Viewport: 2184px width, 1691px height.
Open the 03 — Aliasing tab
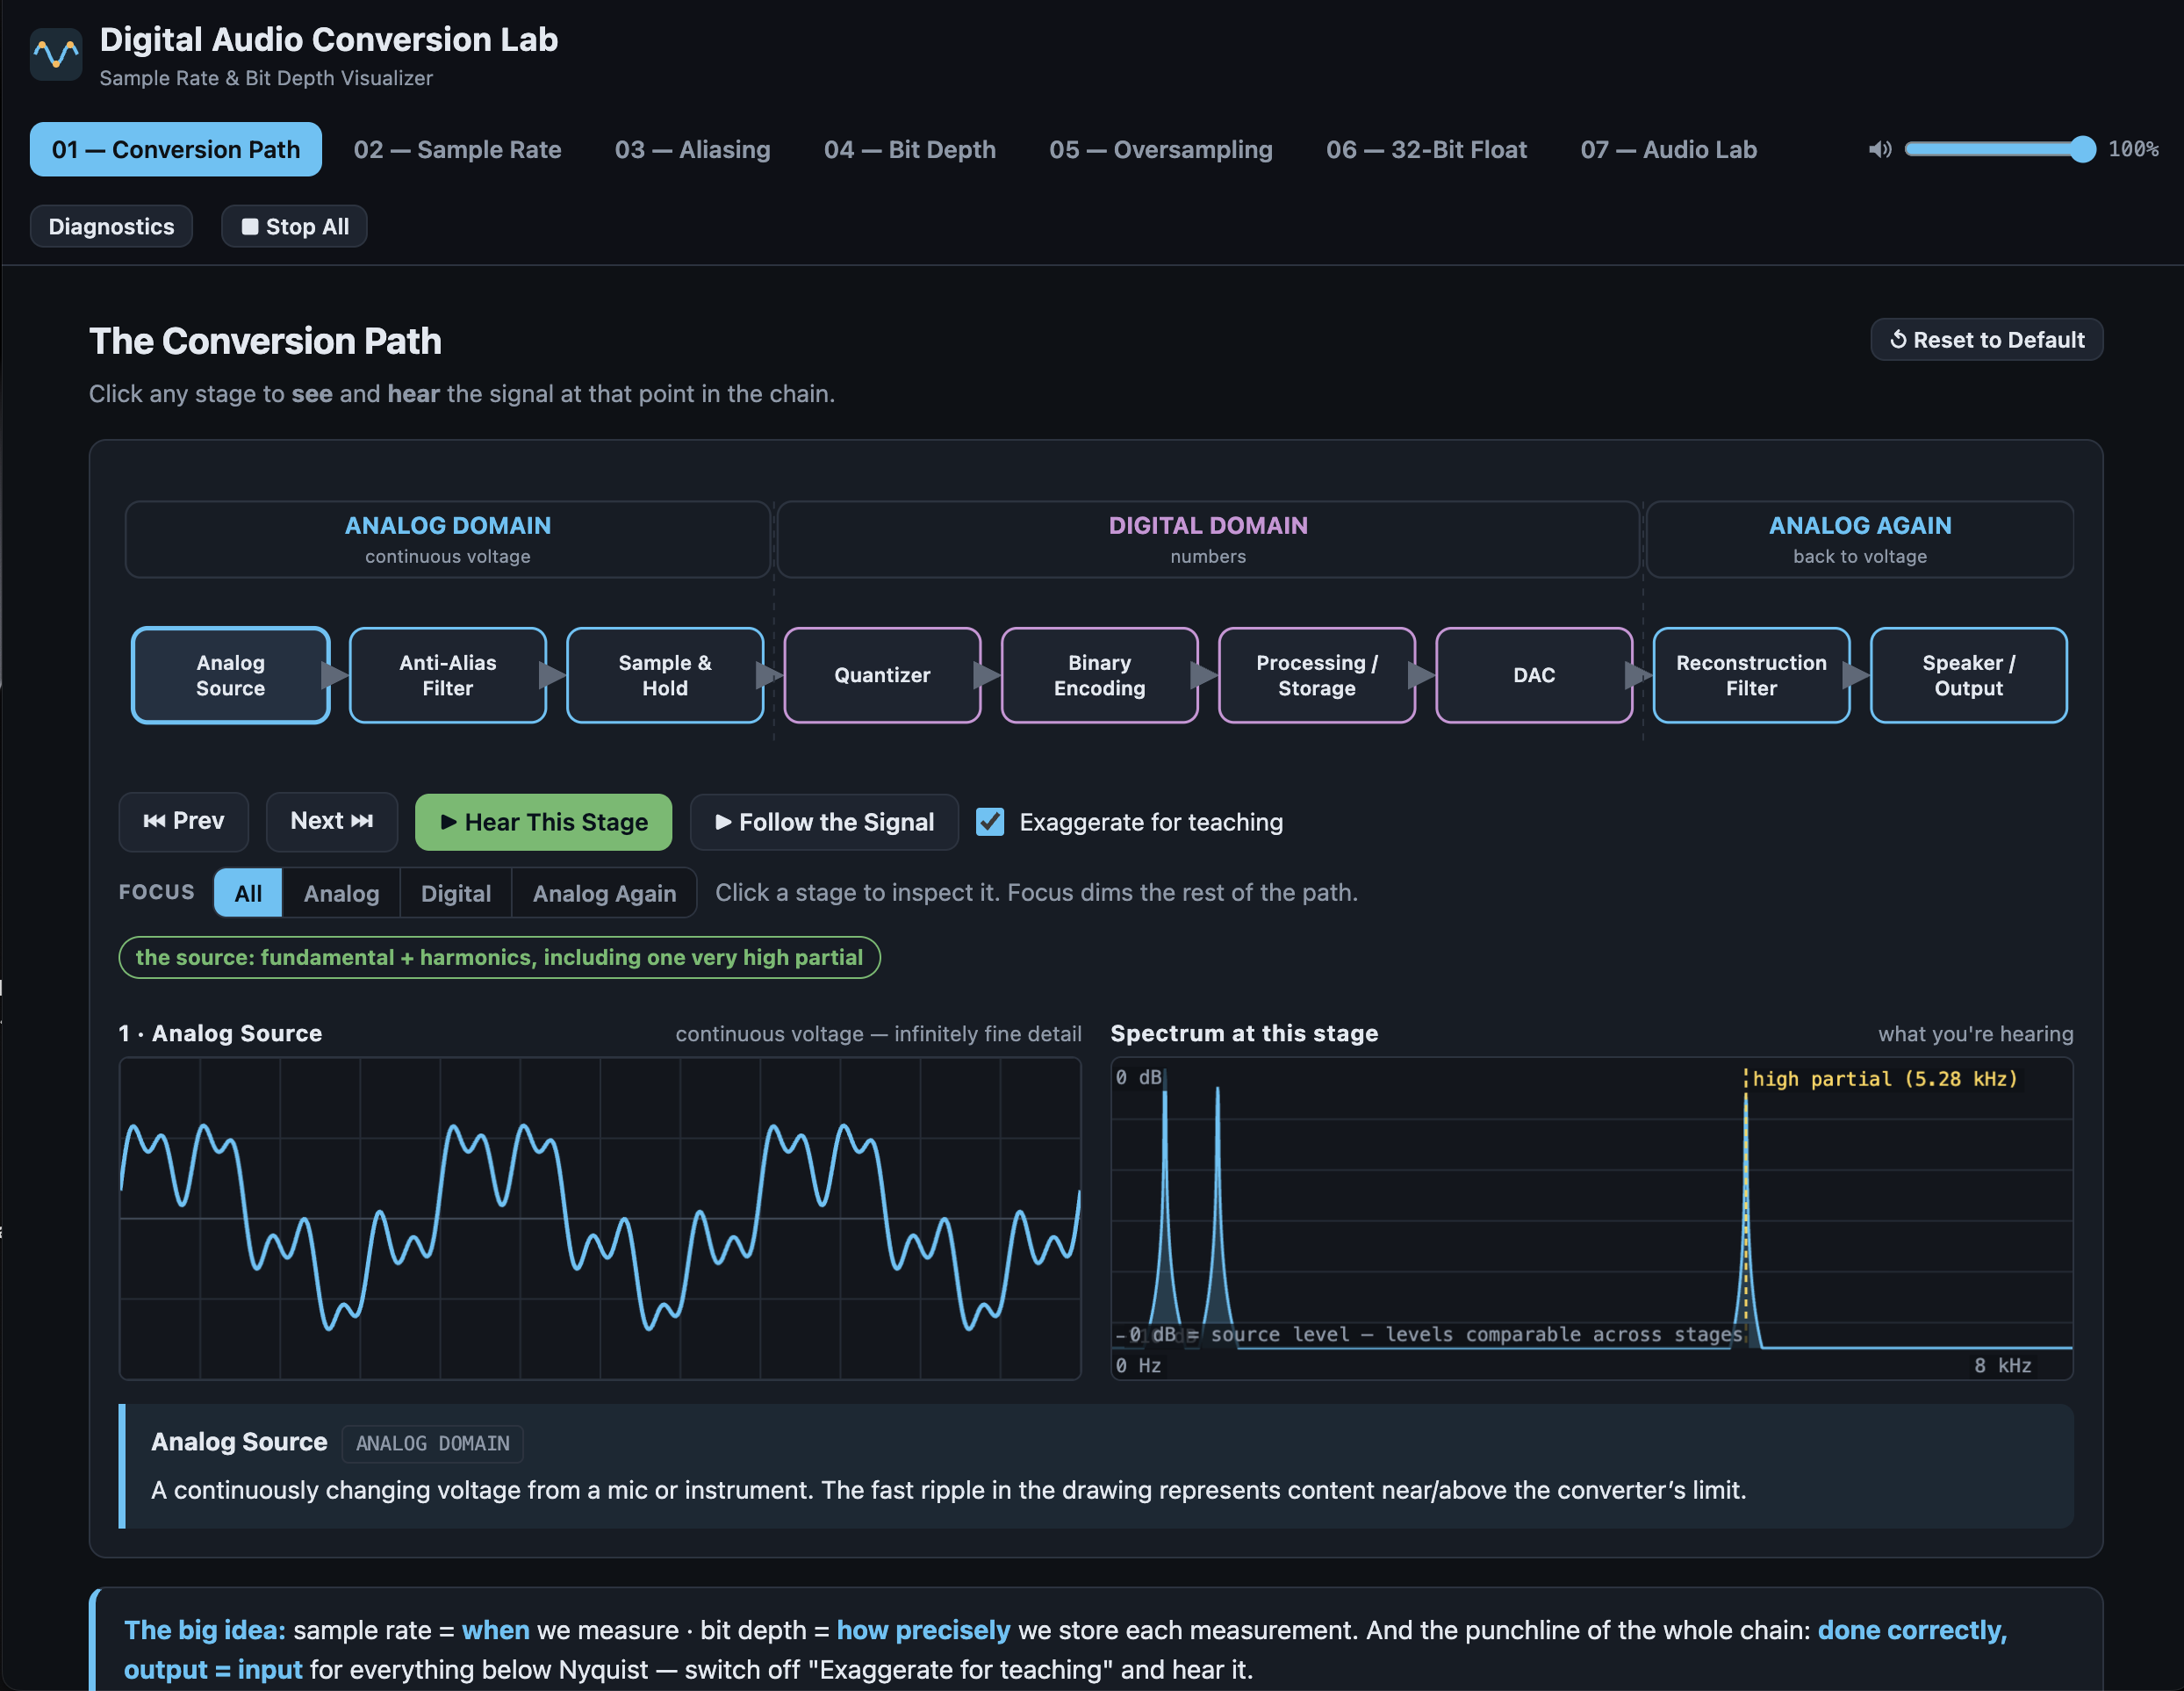[692, 150]
